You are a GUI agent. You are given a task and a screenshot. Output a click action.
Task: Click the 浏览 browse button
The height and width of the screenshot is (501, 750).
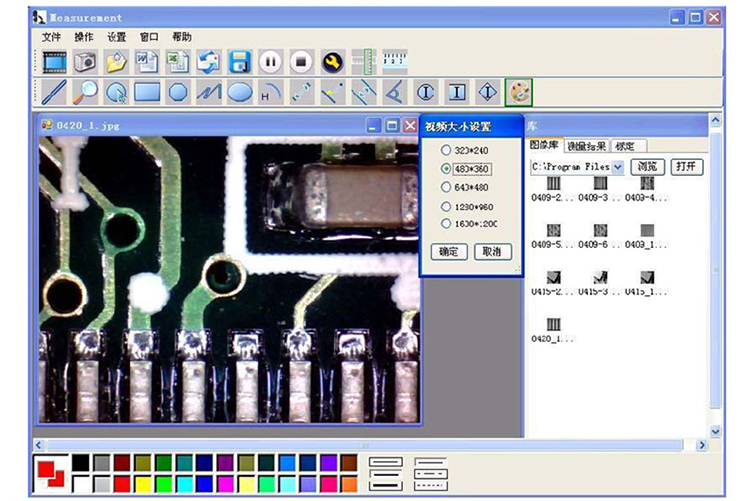648,167
